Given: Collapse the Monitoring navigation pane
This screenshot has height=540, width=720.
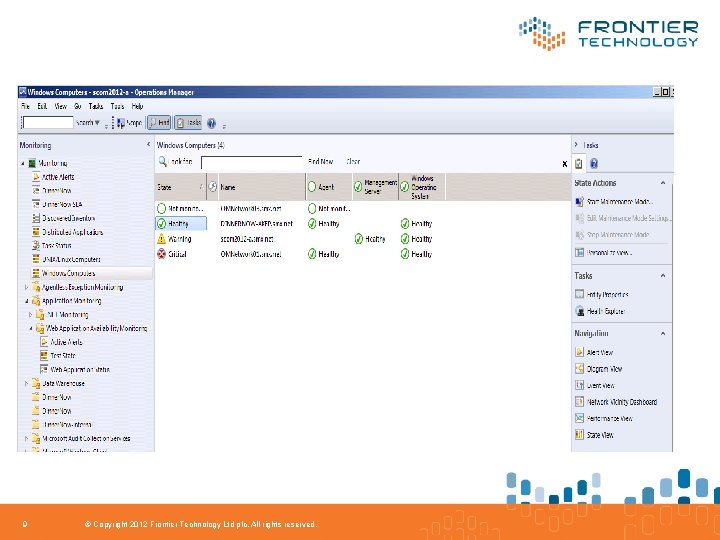Looking at the screenshot, I should click(x=148, y=145).
